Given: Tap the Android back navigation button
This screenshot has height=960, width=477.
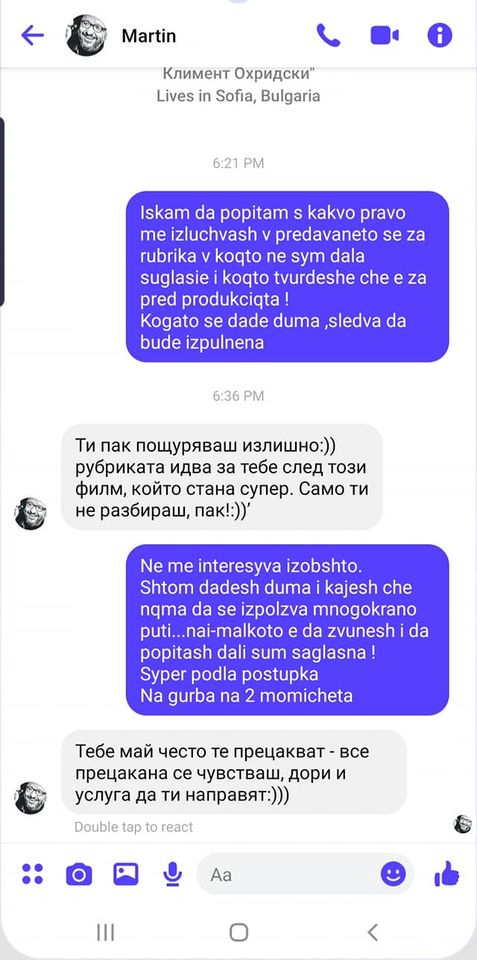Looking at the screenshot, I should coord(372,932).
